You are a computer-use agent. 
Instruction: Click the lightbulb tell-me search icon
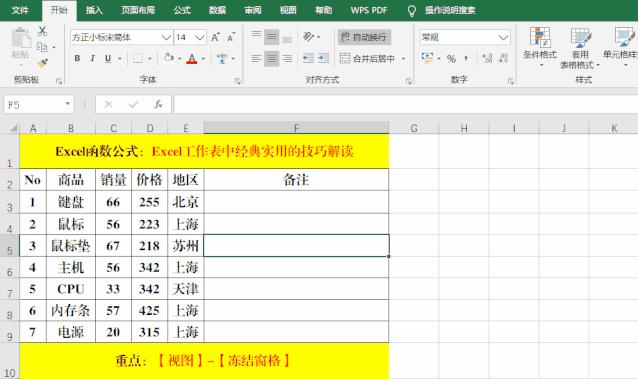pos(412,11)
